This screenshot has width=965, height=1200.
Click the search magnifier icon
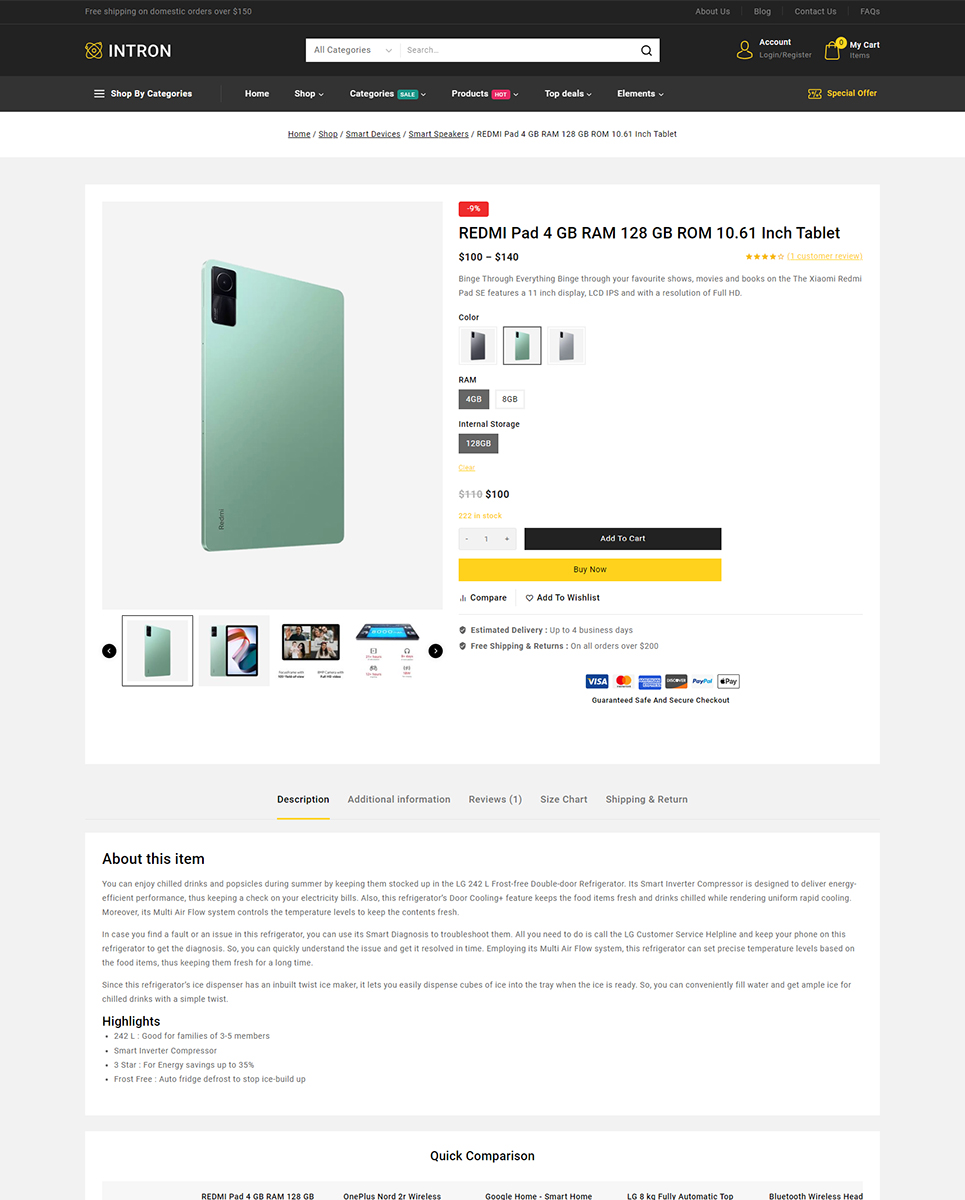tap(646, 50)
